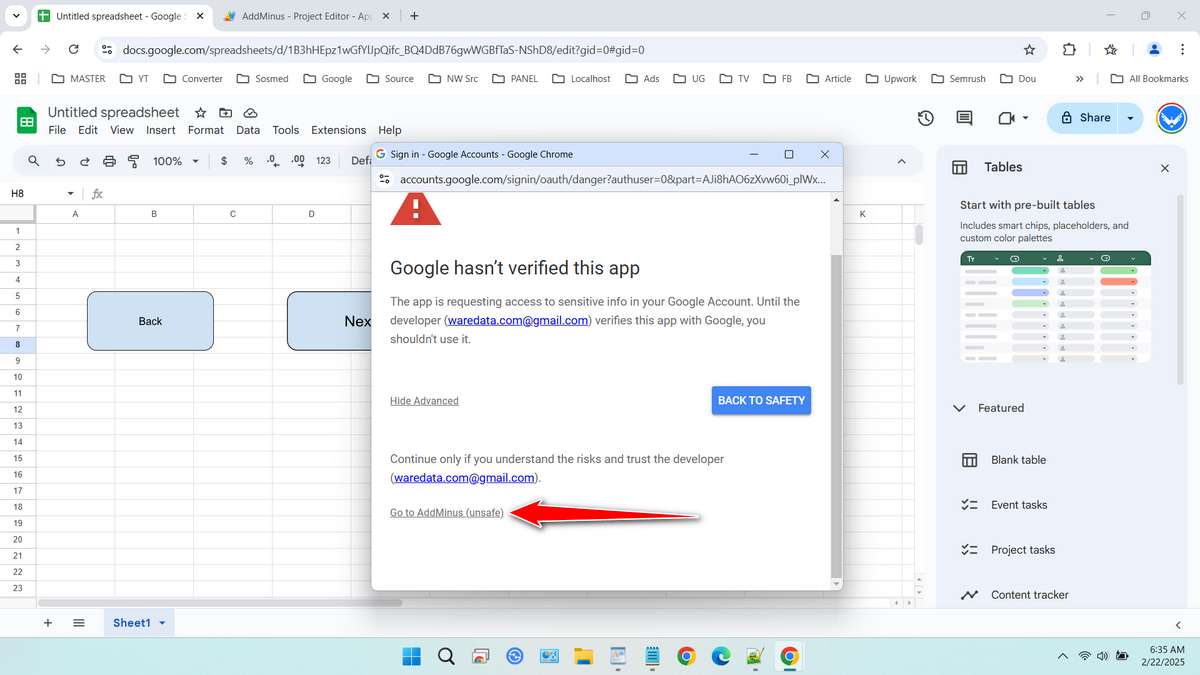Click the Undo icon
1200x675 pixels.
(60, 160)
